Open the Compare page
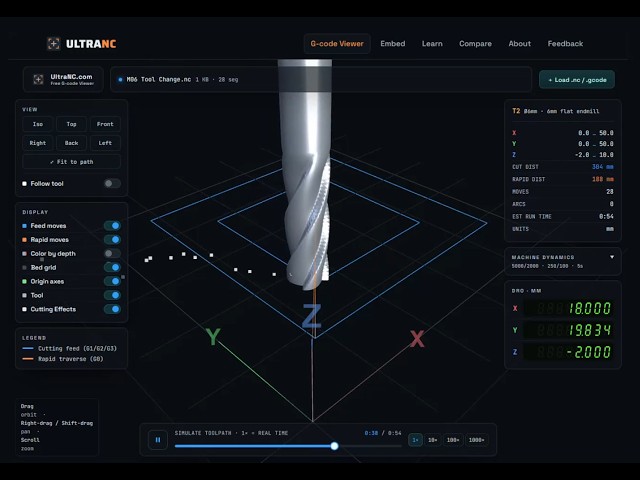 click(475, 44)
